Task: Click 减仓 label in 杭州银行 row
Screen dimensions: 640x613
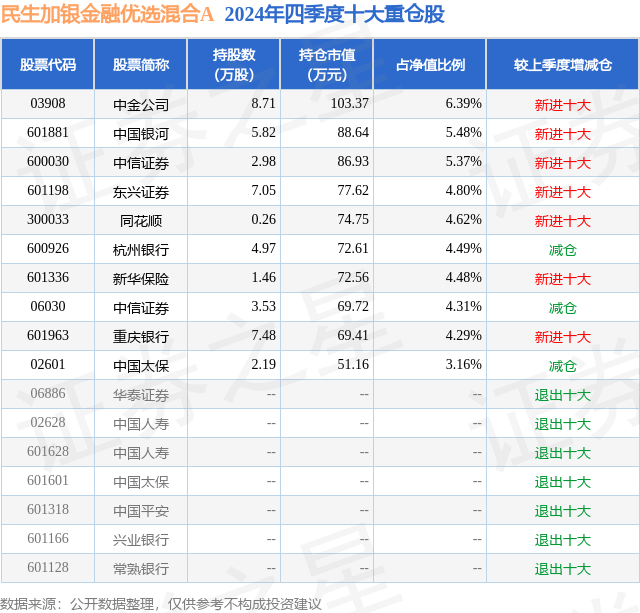Action: [562, 249]
